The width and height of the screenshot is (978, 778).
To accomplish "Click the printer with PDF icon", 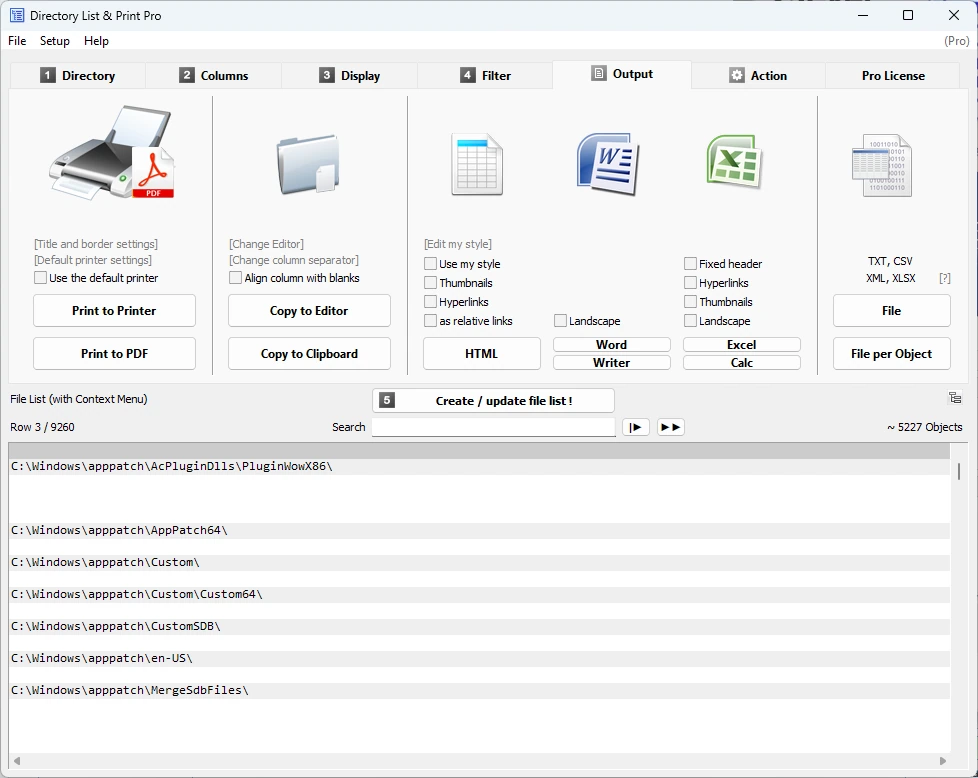I will 112,153.
